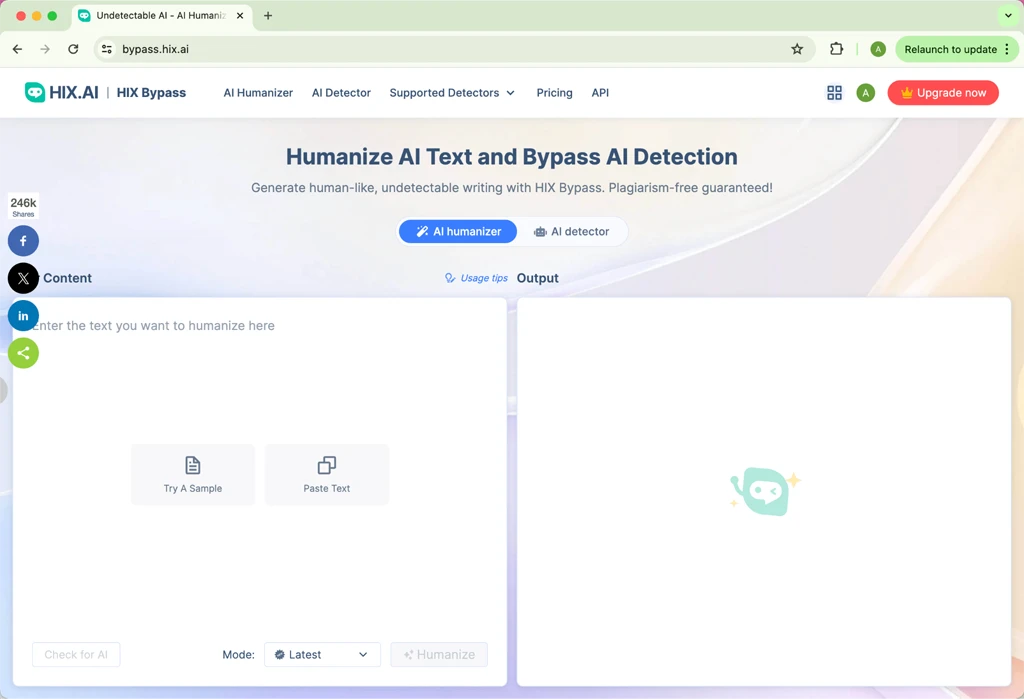Open the Mode Latest dropdown
The width and height of the screenshot is (1024, 699).
(x=322, y=655)
